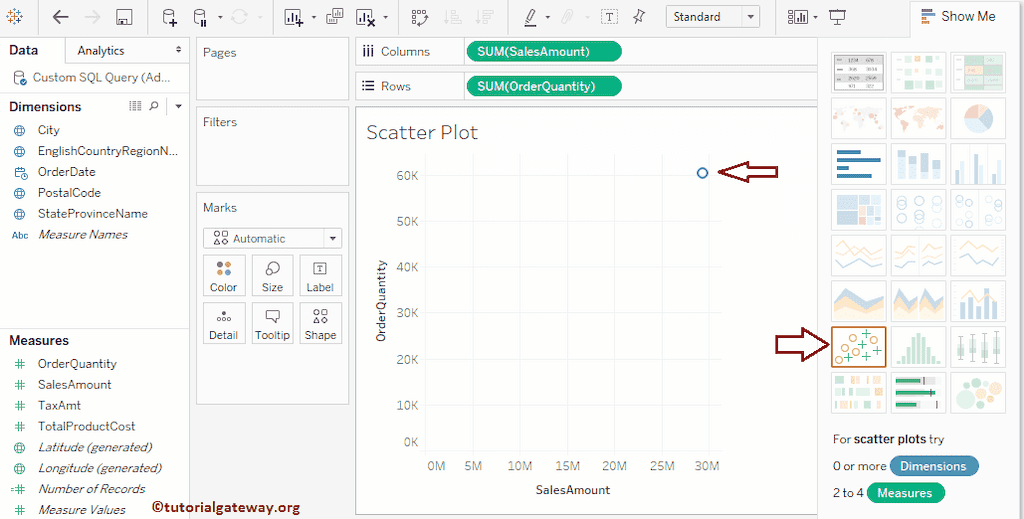Expand the show/hide cards dropdown arrow
The width and height of the screenshot is (1024, 519).
coord(815,18)
